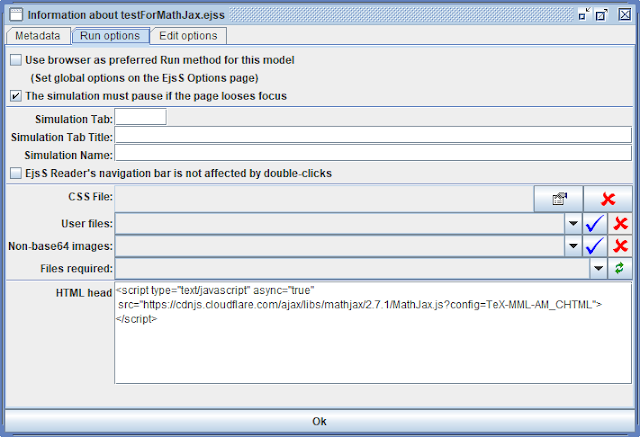Expand the Non-base64 images dropdown

coord(573,246)
